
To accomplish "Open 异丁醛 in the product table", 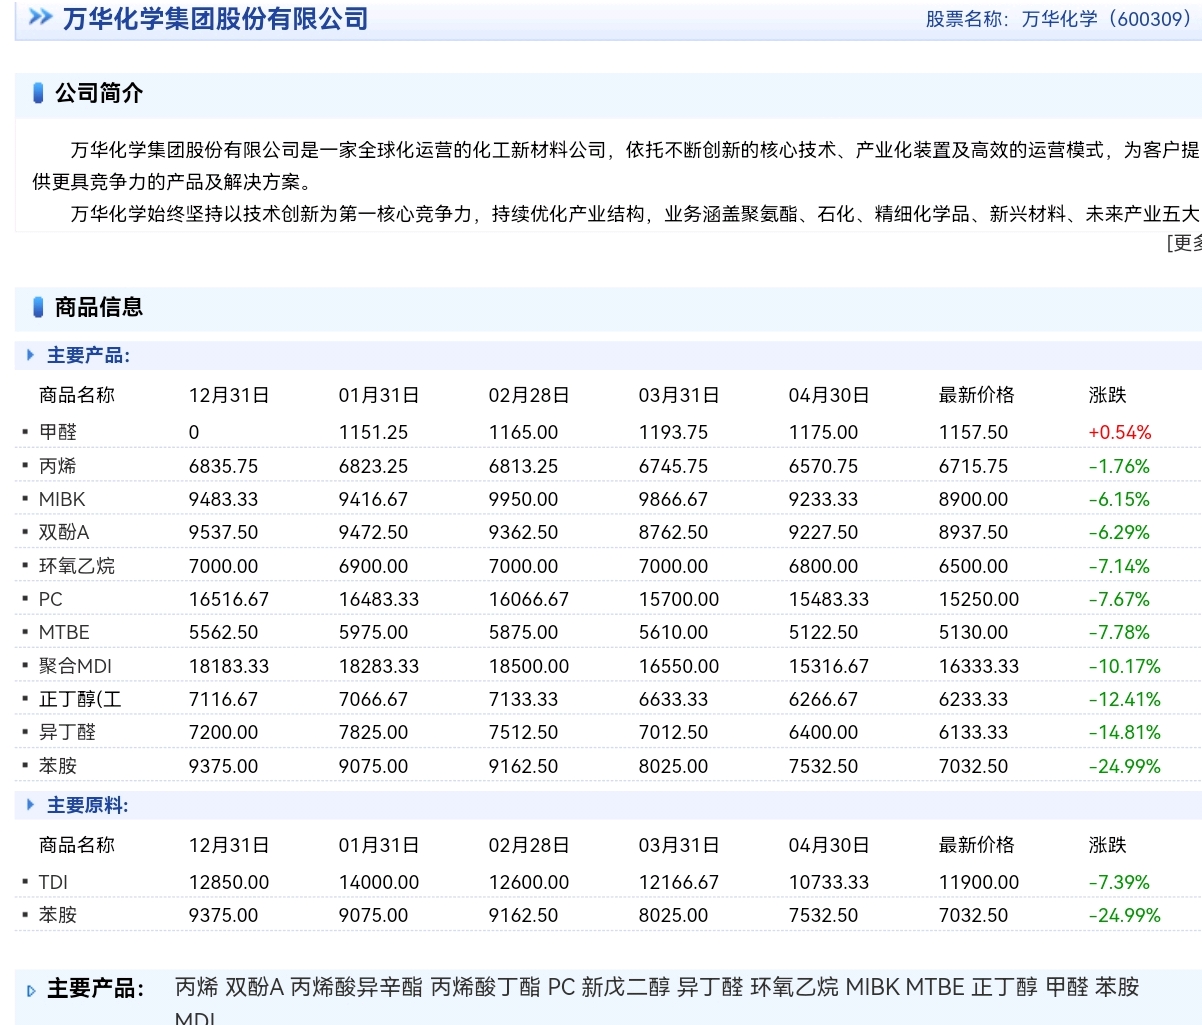I will click(x=67, y=732).
